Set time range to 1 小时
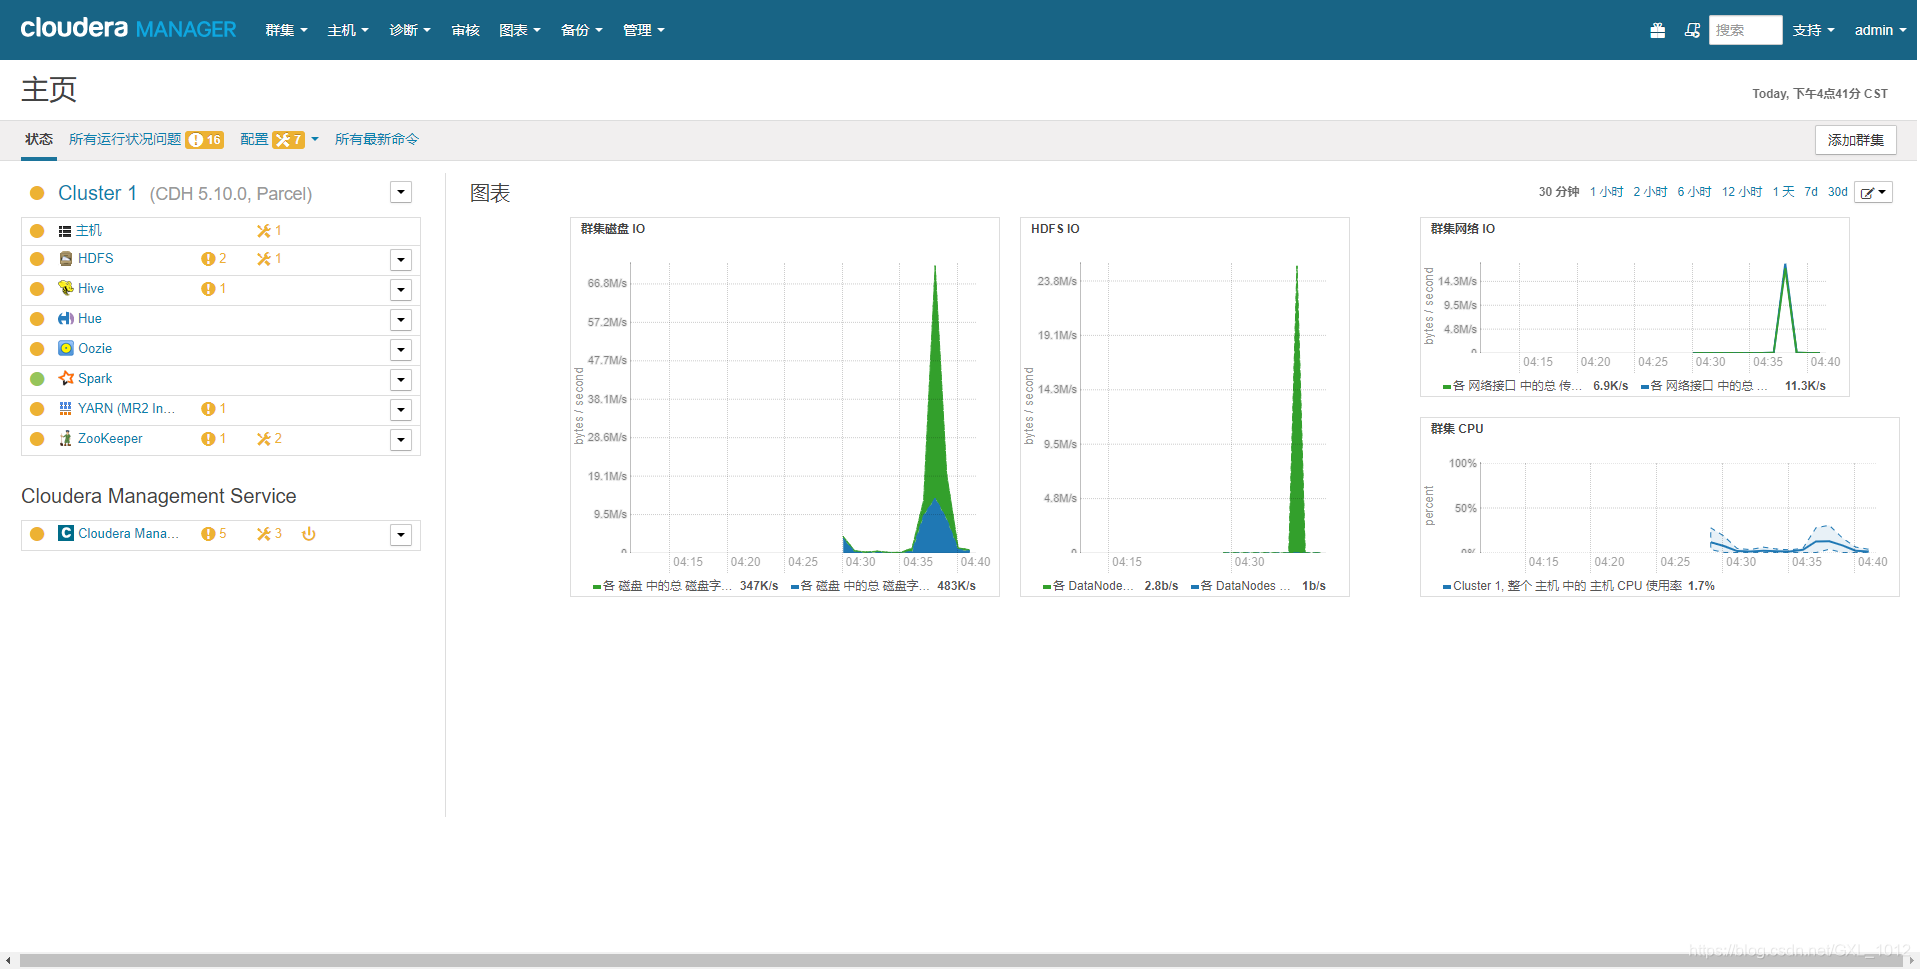The height and width of the screenshot is (969, 1920). [x=1606, y=192]
